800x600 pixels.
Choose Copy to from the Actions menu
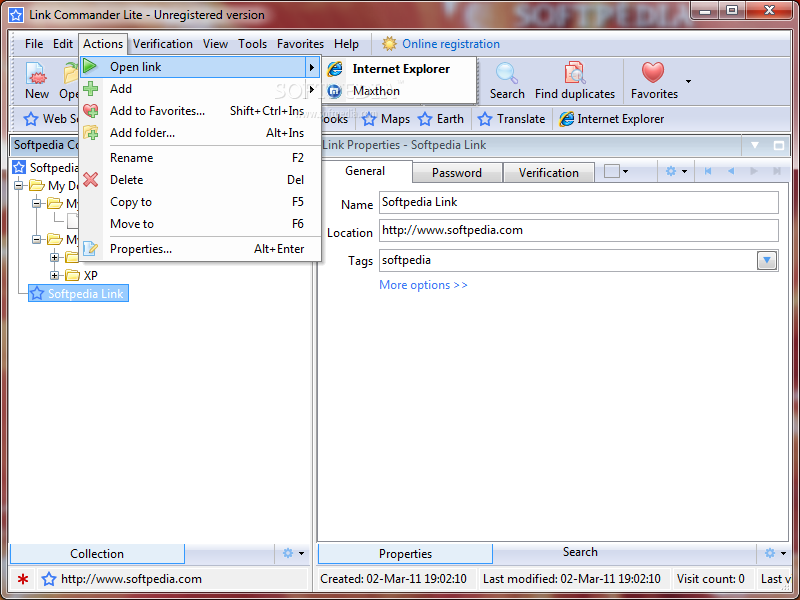click(x=200, y=202)
